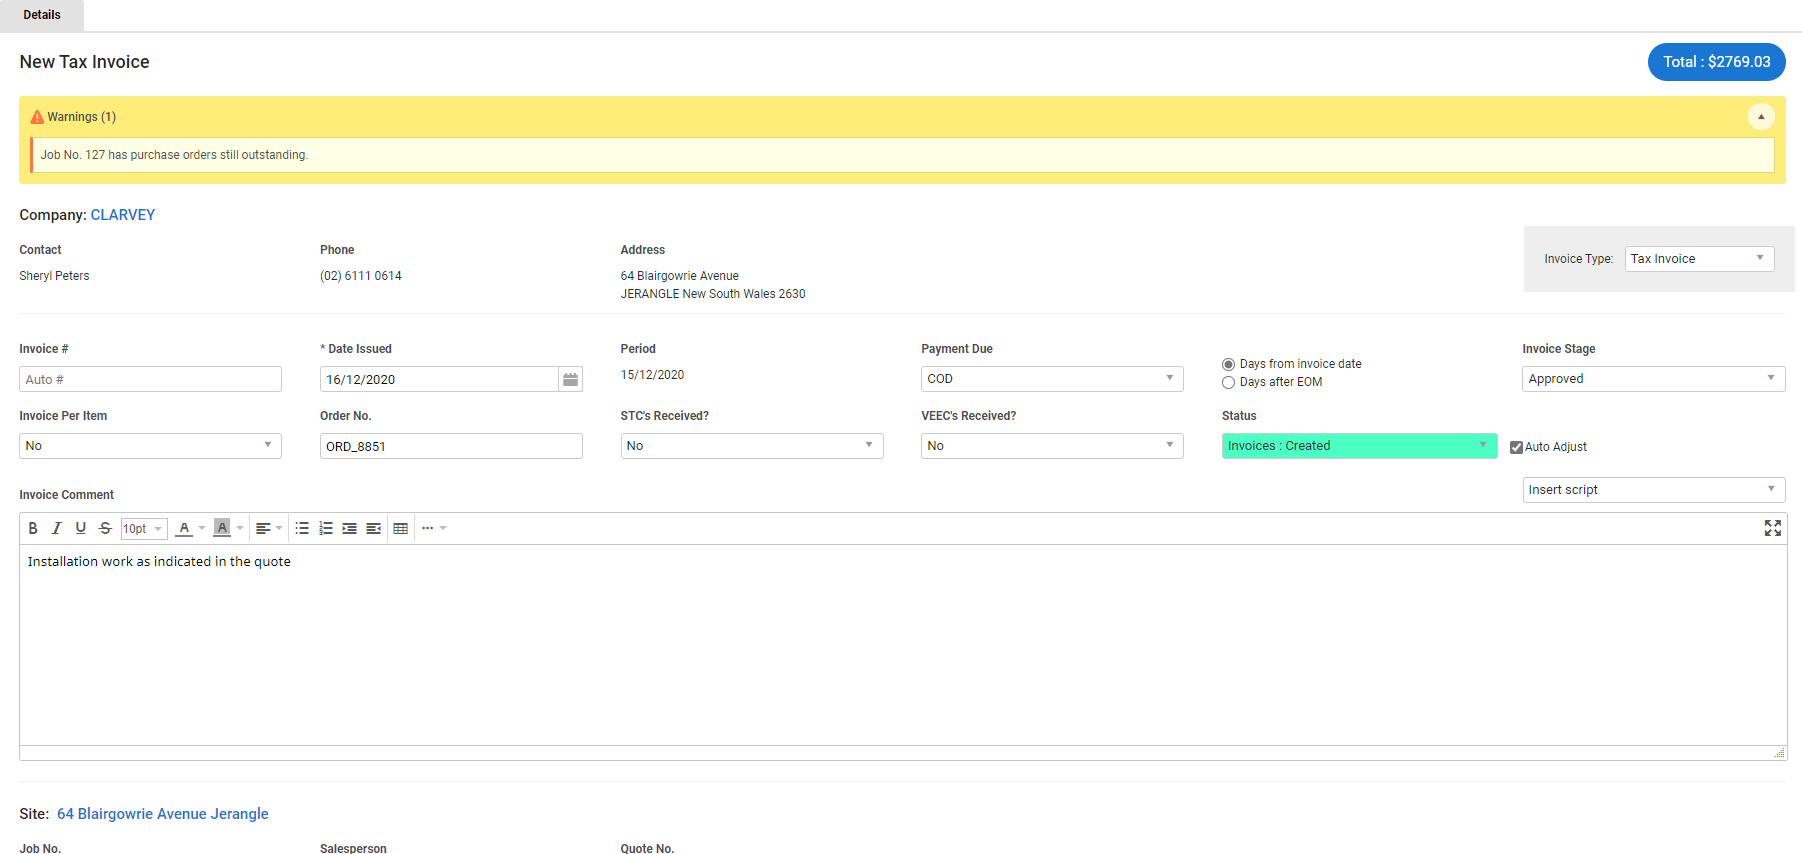
Task: Open the VEEC's Received dropdown
Action: [x=1052, y=446]
